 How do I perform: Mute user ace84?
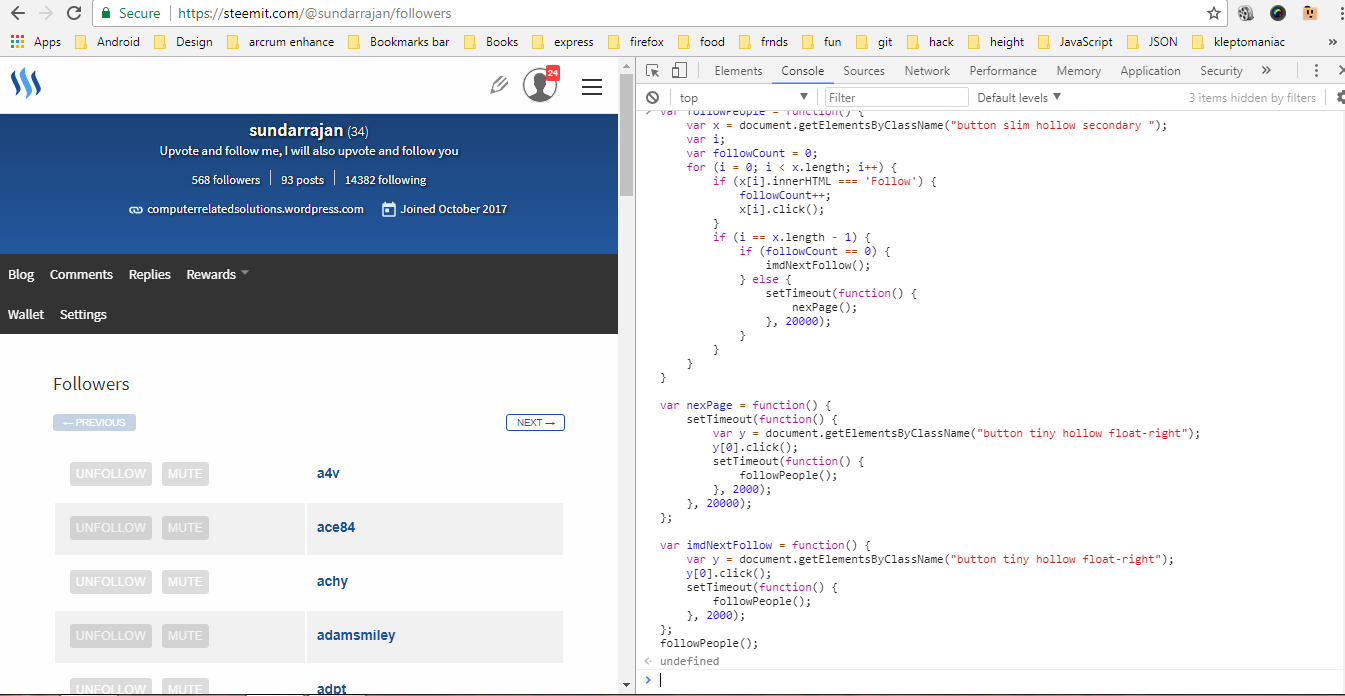click(185, 528)
